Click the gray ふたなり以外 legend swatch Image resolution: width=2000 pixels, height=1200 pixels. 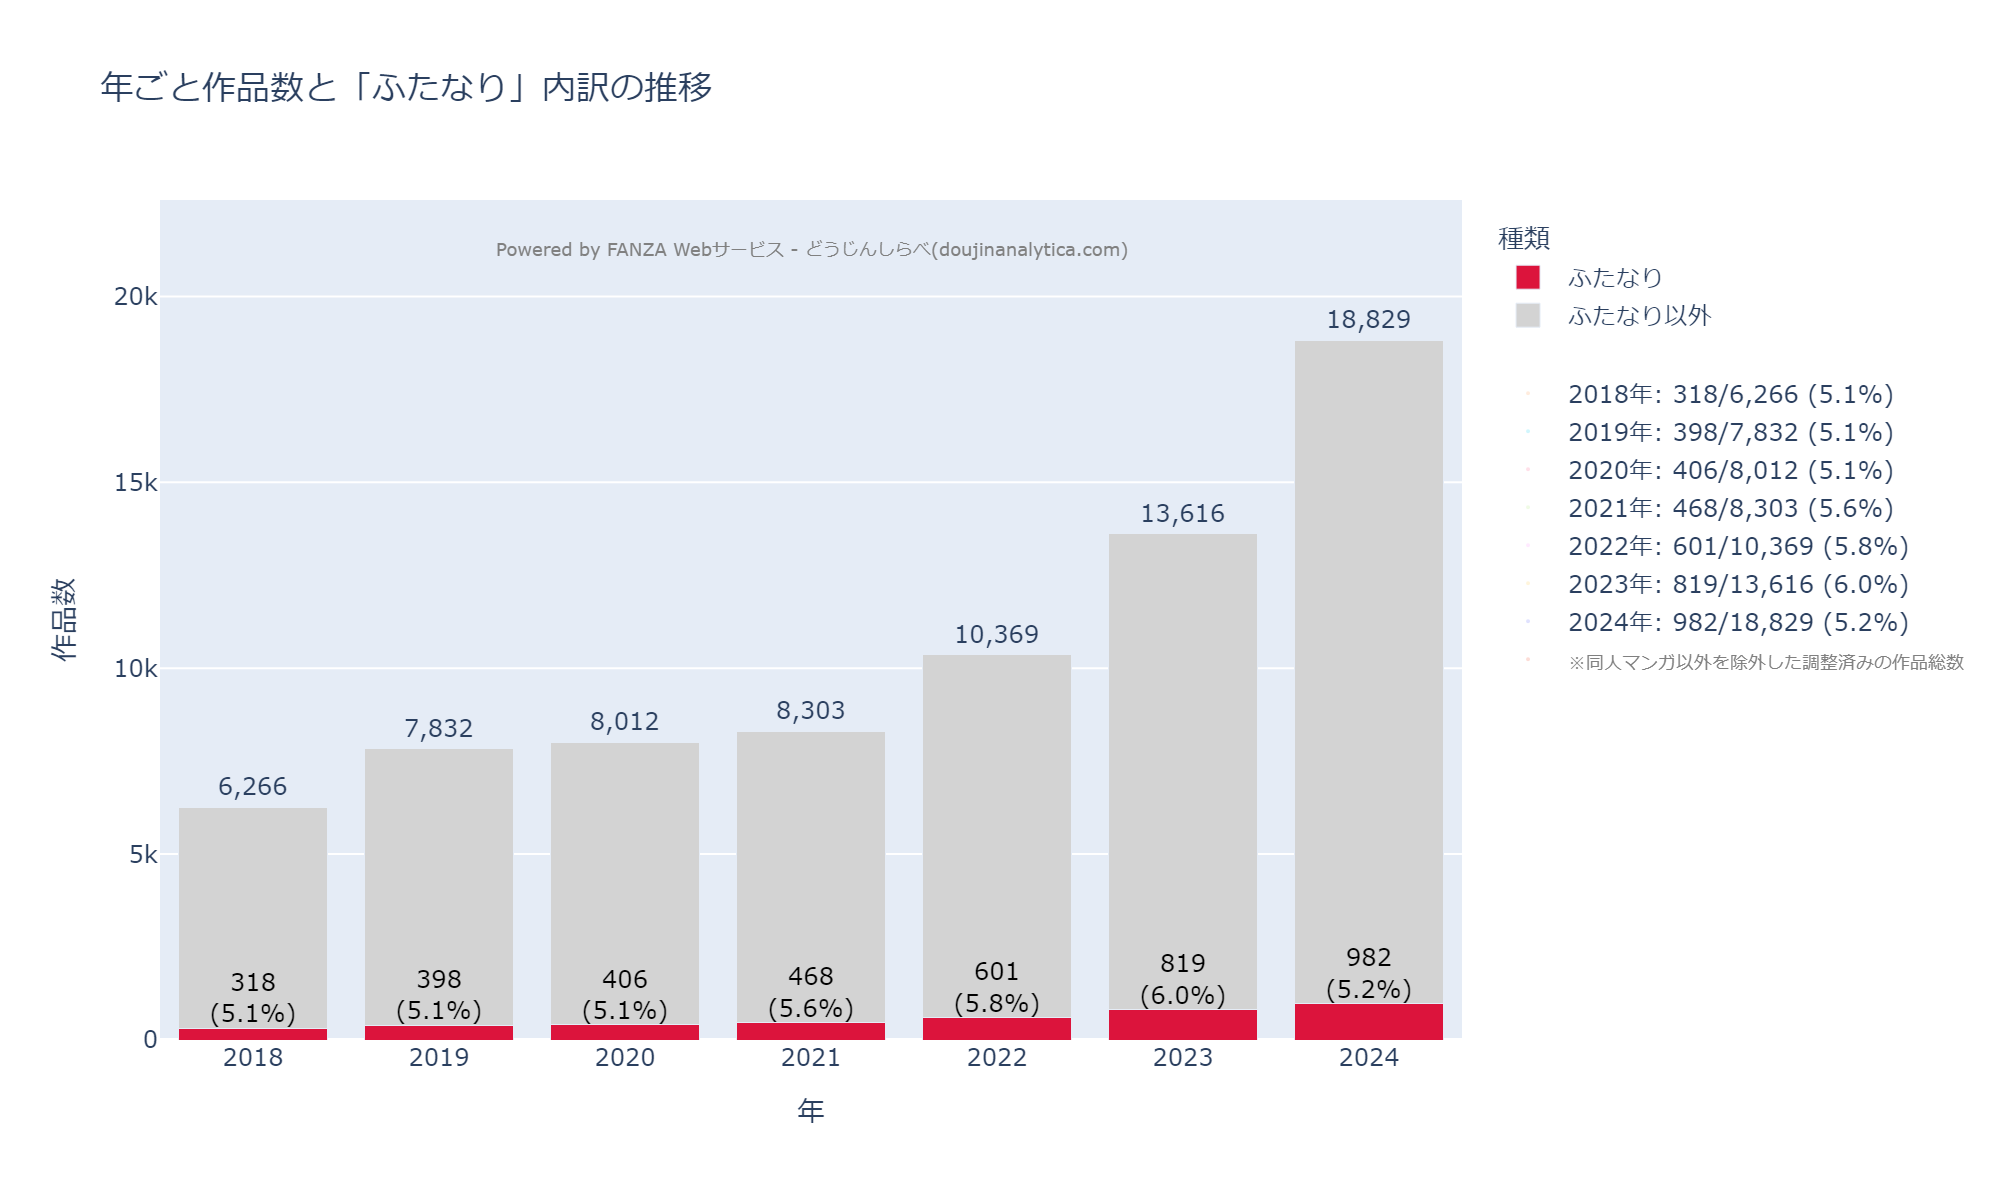1527,315
